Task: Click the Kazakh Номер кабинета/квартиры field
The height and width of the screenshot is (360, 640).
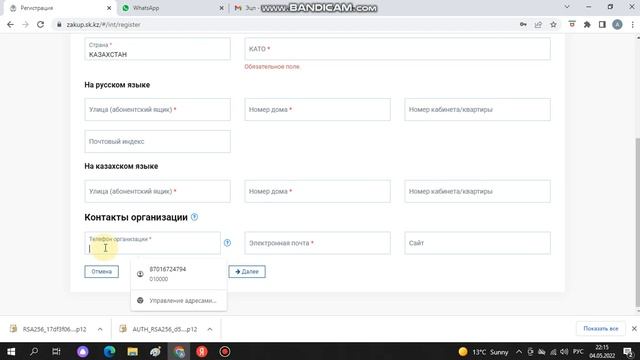Action: click(477, 191)
